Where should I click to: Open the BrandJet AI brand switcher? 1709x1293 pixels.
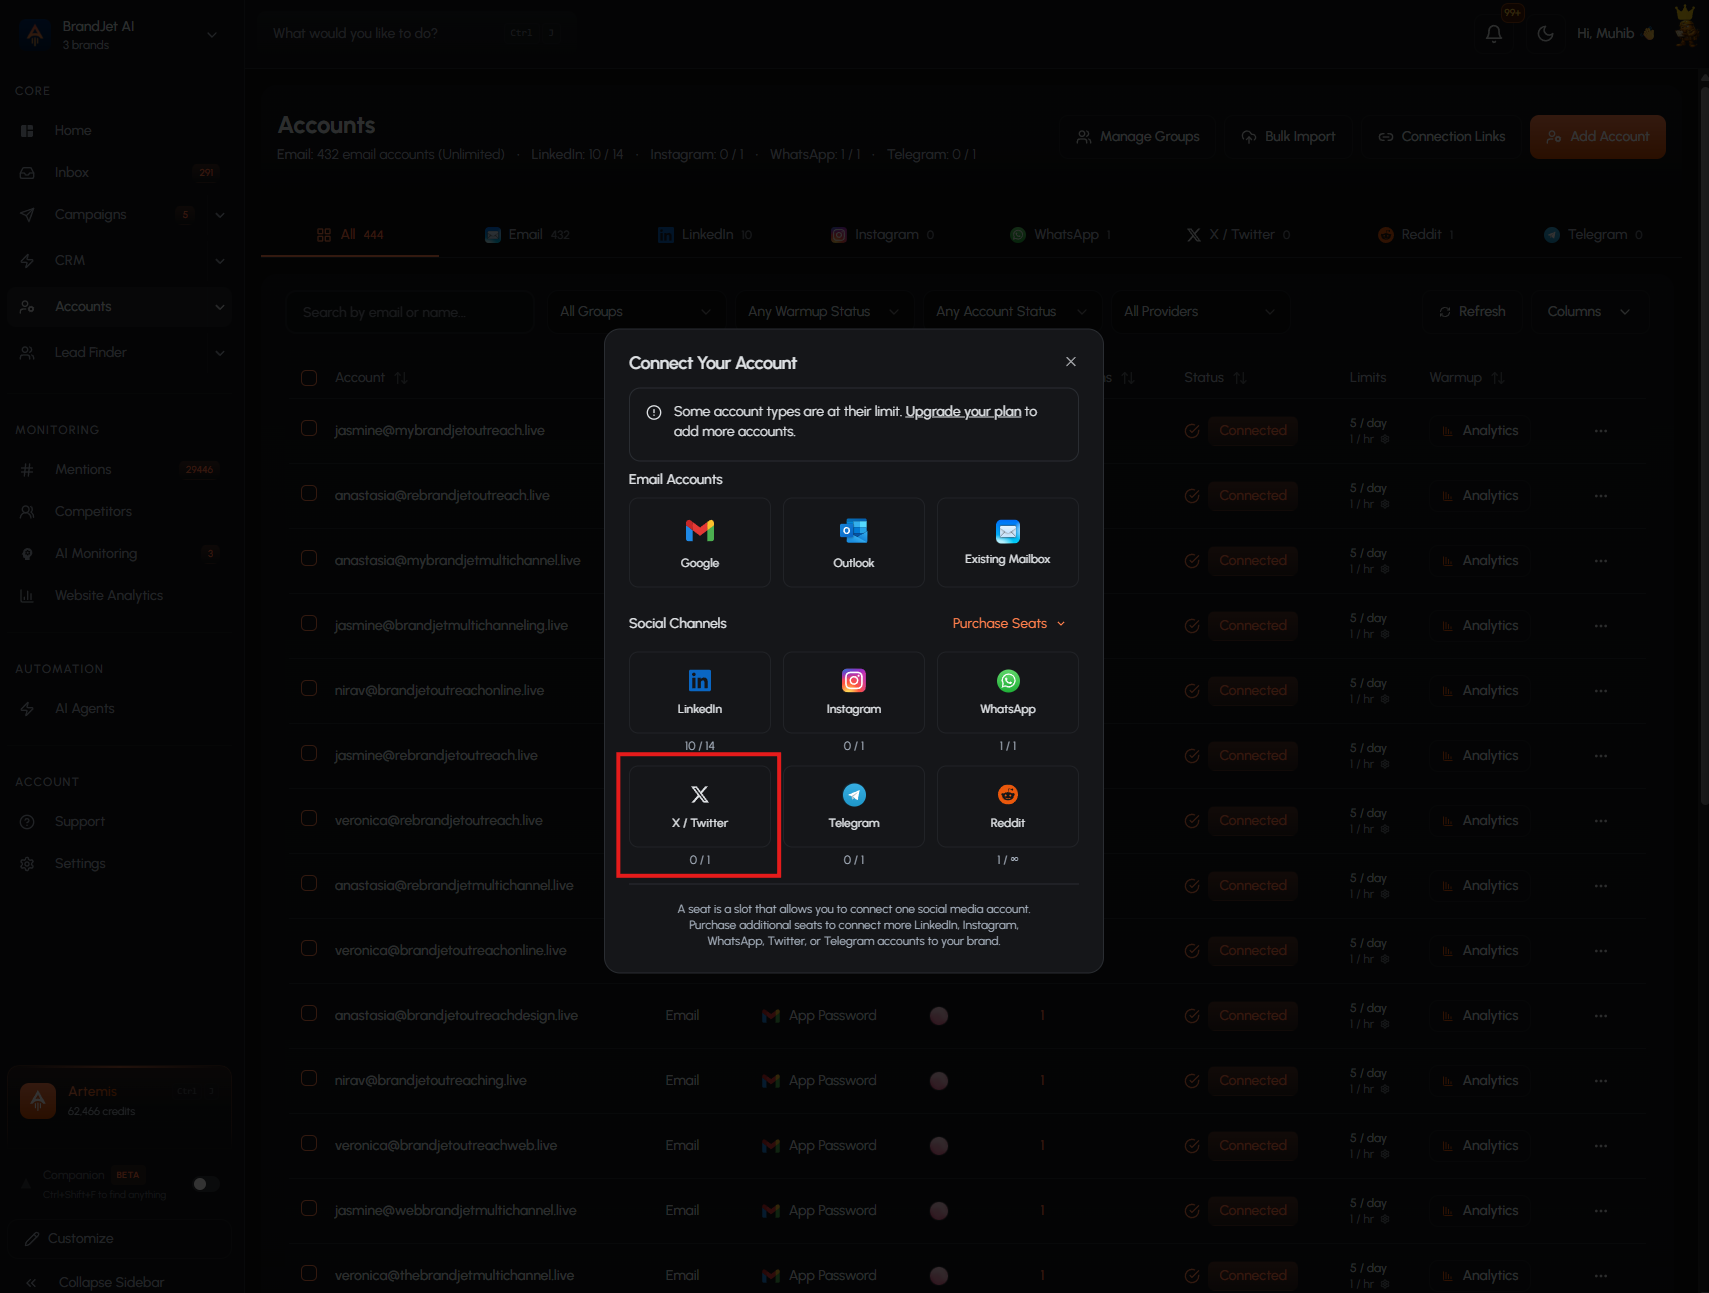[118, 34]
